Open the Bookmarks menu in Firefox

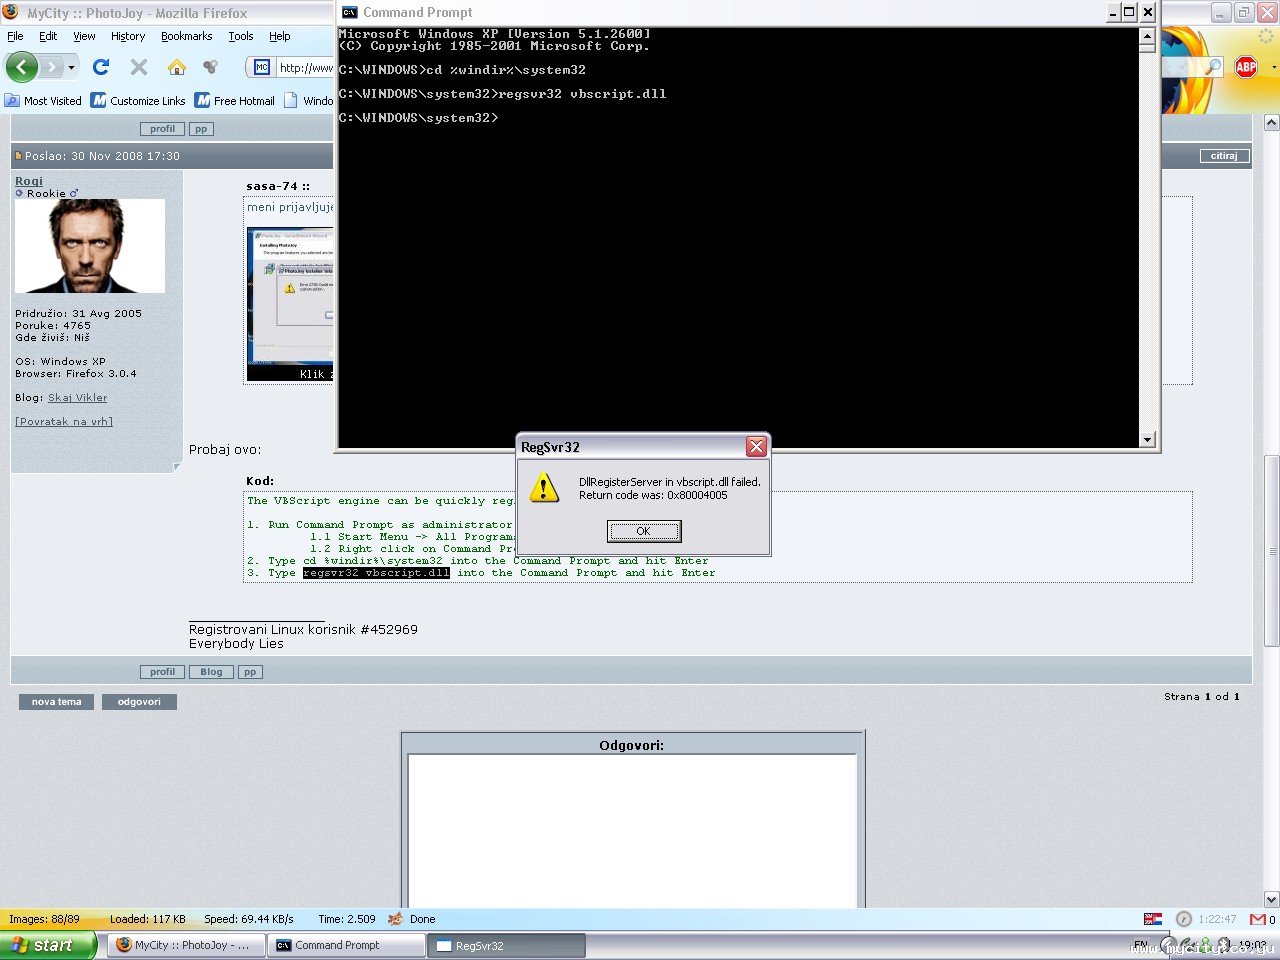[187, 36]
